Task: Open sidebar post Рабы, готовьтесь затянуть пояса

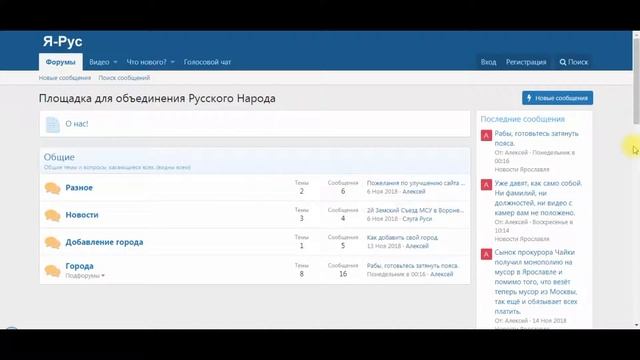Action: (536, 138)
